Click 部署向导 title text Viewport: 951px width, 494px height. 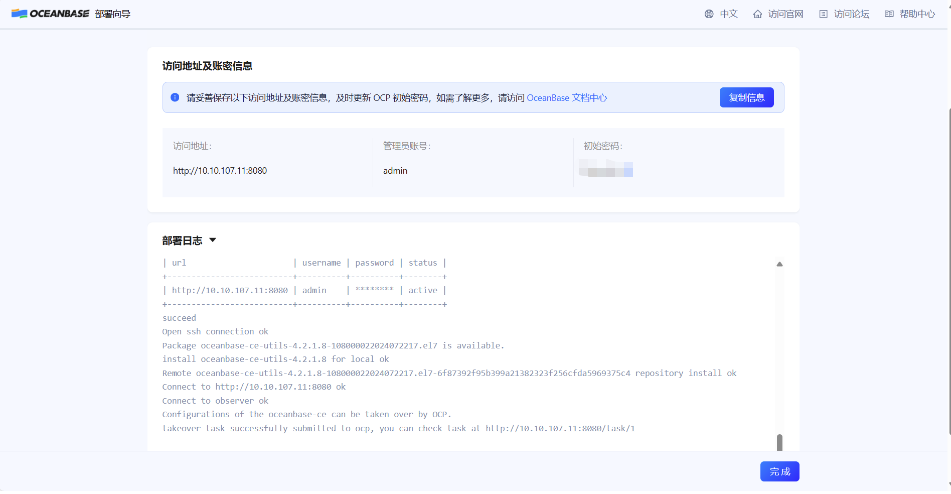(x=113, y=14)
